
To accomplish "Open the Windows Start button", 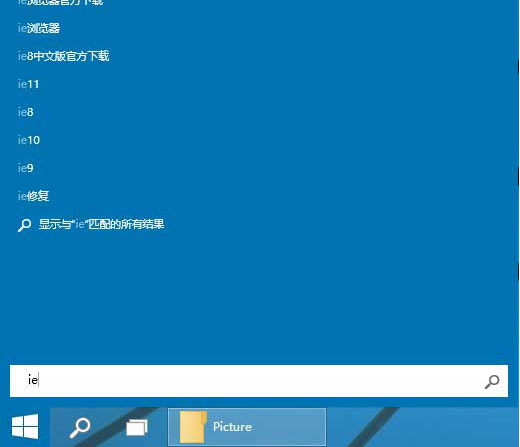I will [25, 426].
